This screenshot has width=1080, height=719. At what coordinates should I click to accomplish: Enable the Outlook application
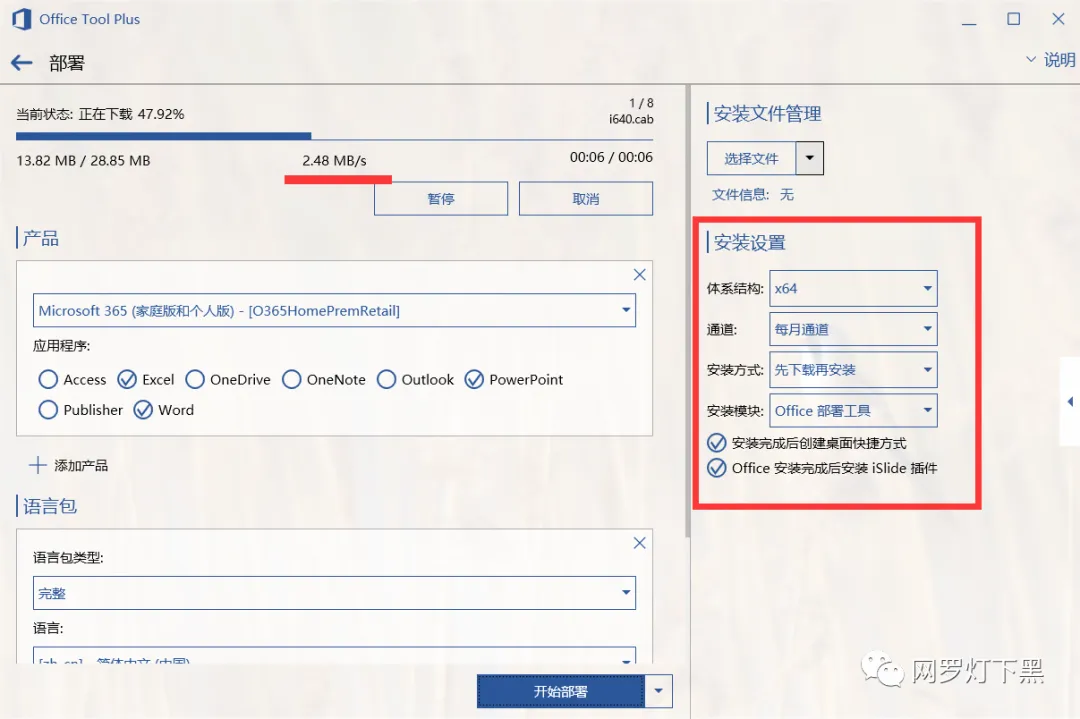pyautogui.click(x=386, y=379)
